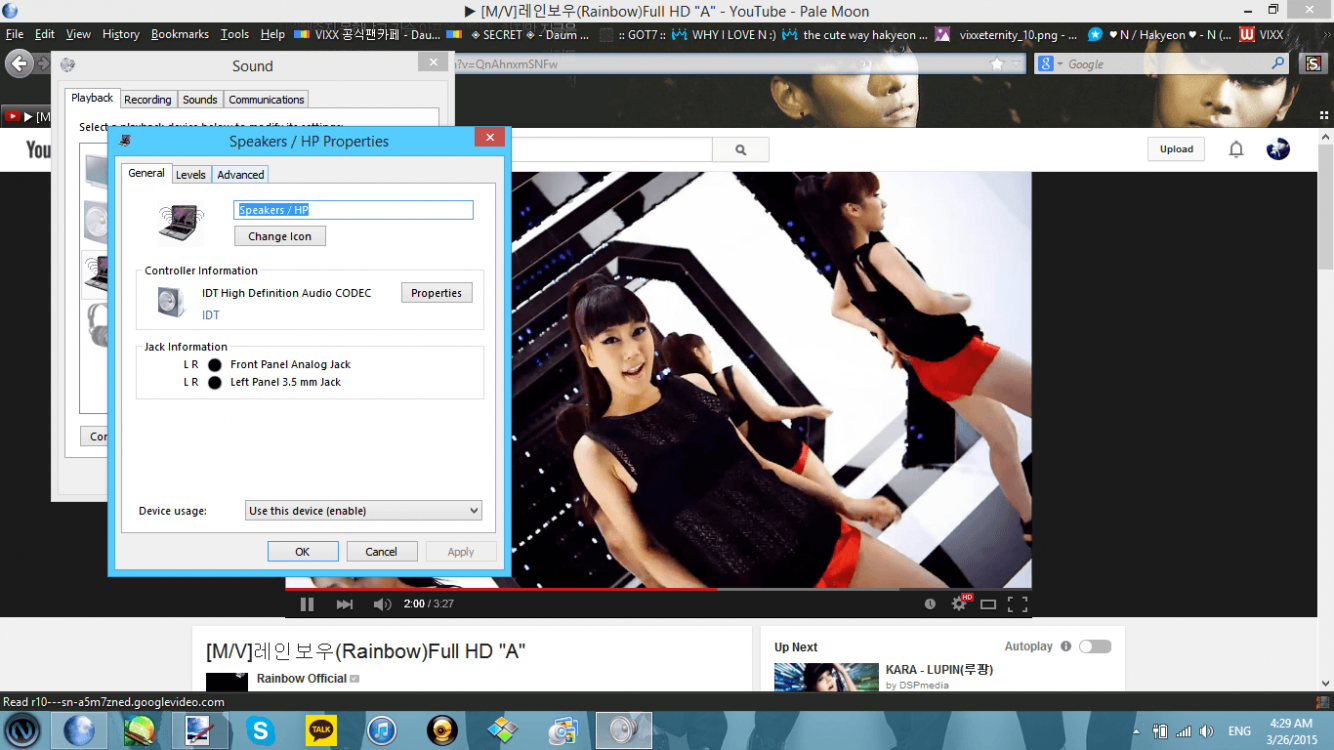Click Cancel in Speakers Properties
This screenshot has height=750, width=1334.
(381, 552)
